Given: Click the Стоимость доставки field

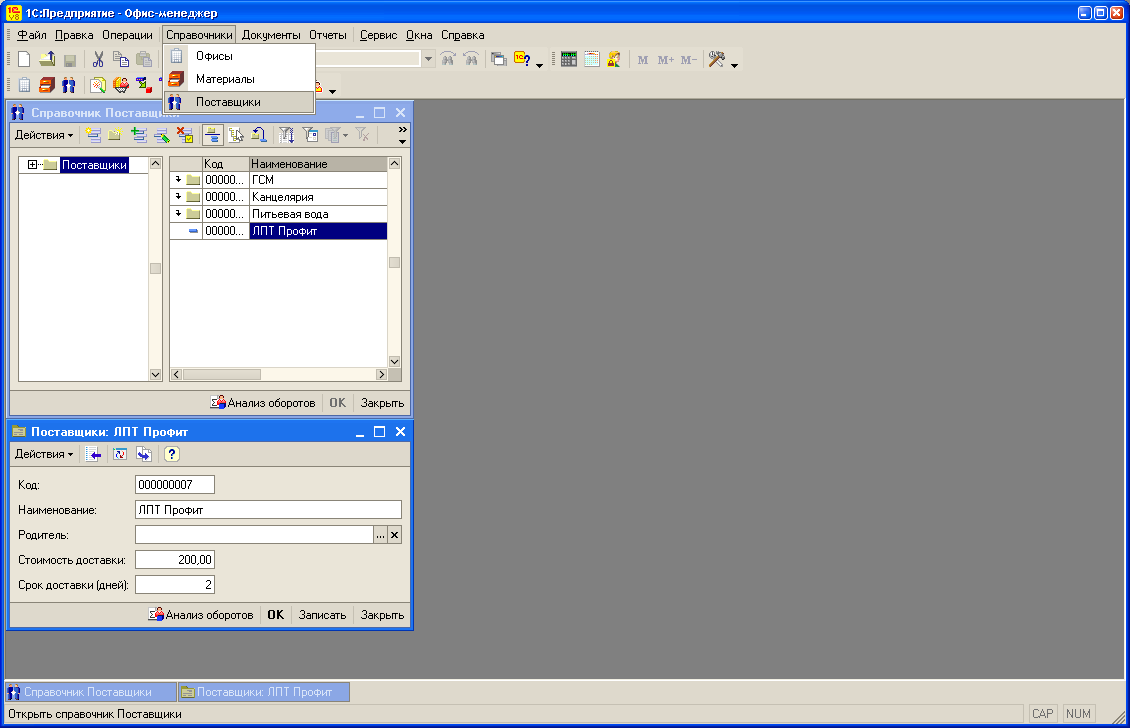Looking at the screenshot, I should click(175, 559).
